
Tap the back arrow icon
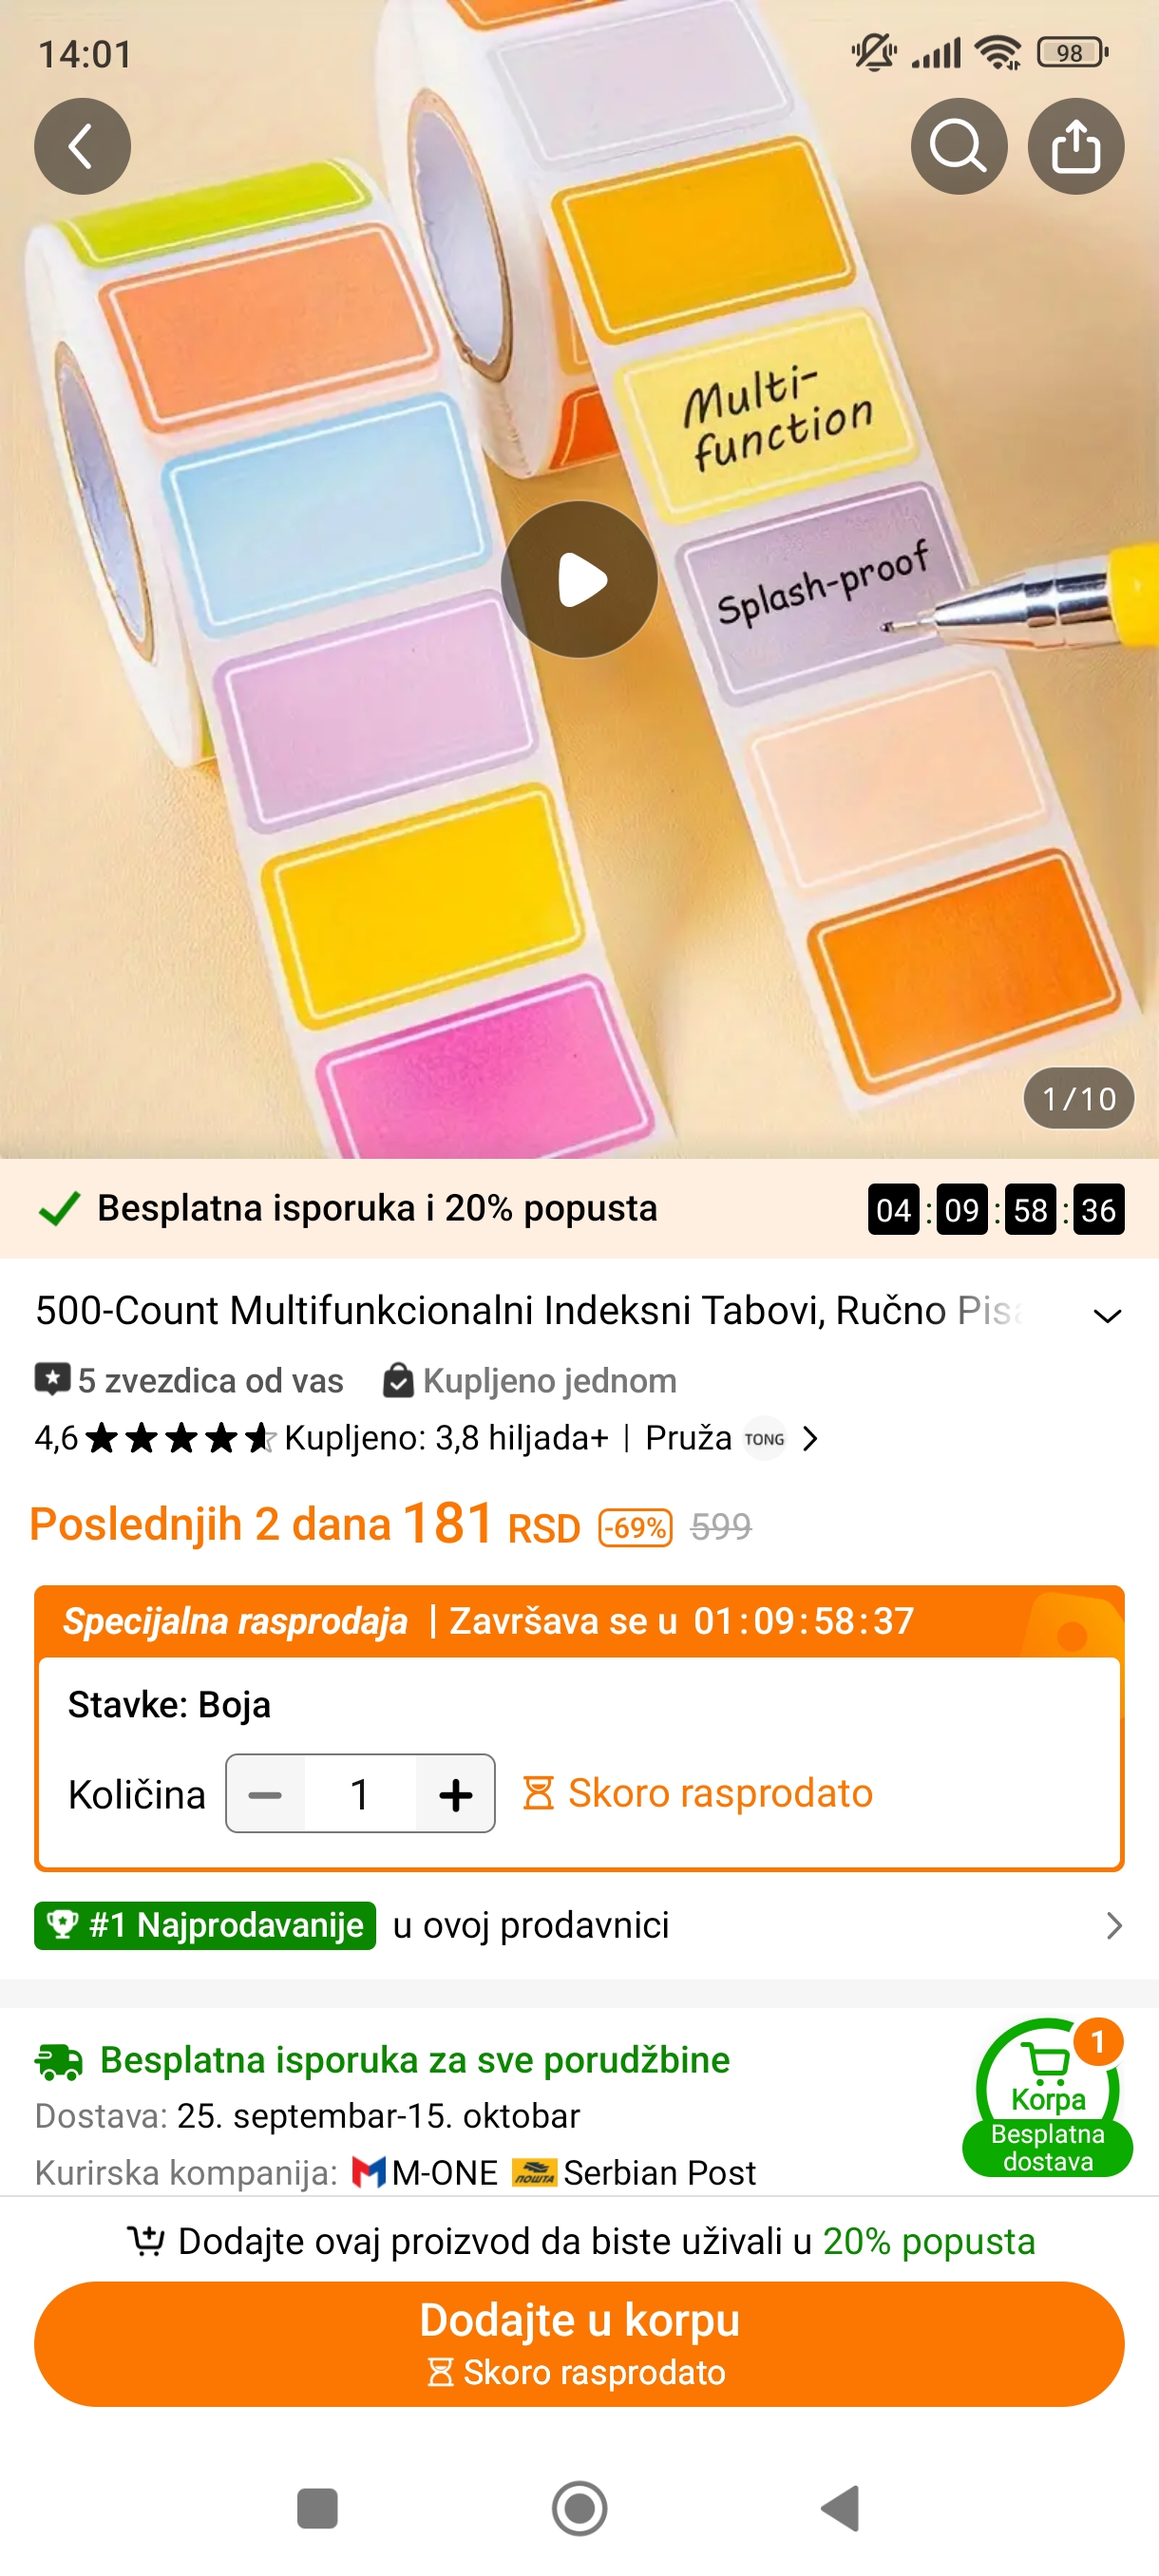point(82,146)
